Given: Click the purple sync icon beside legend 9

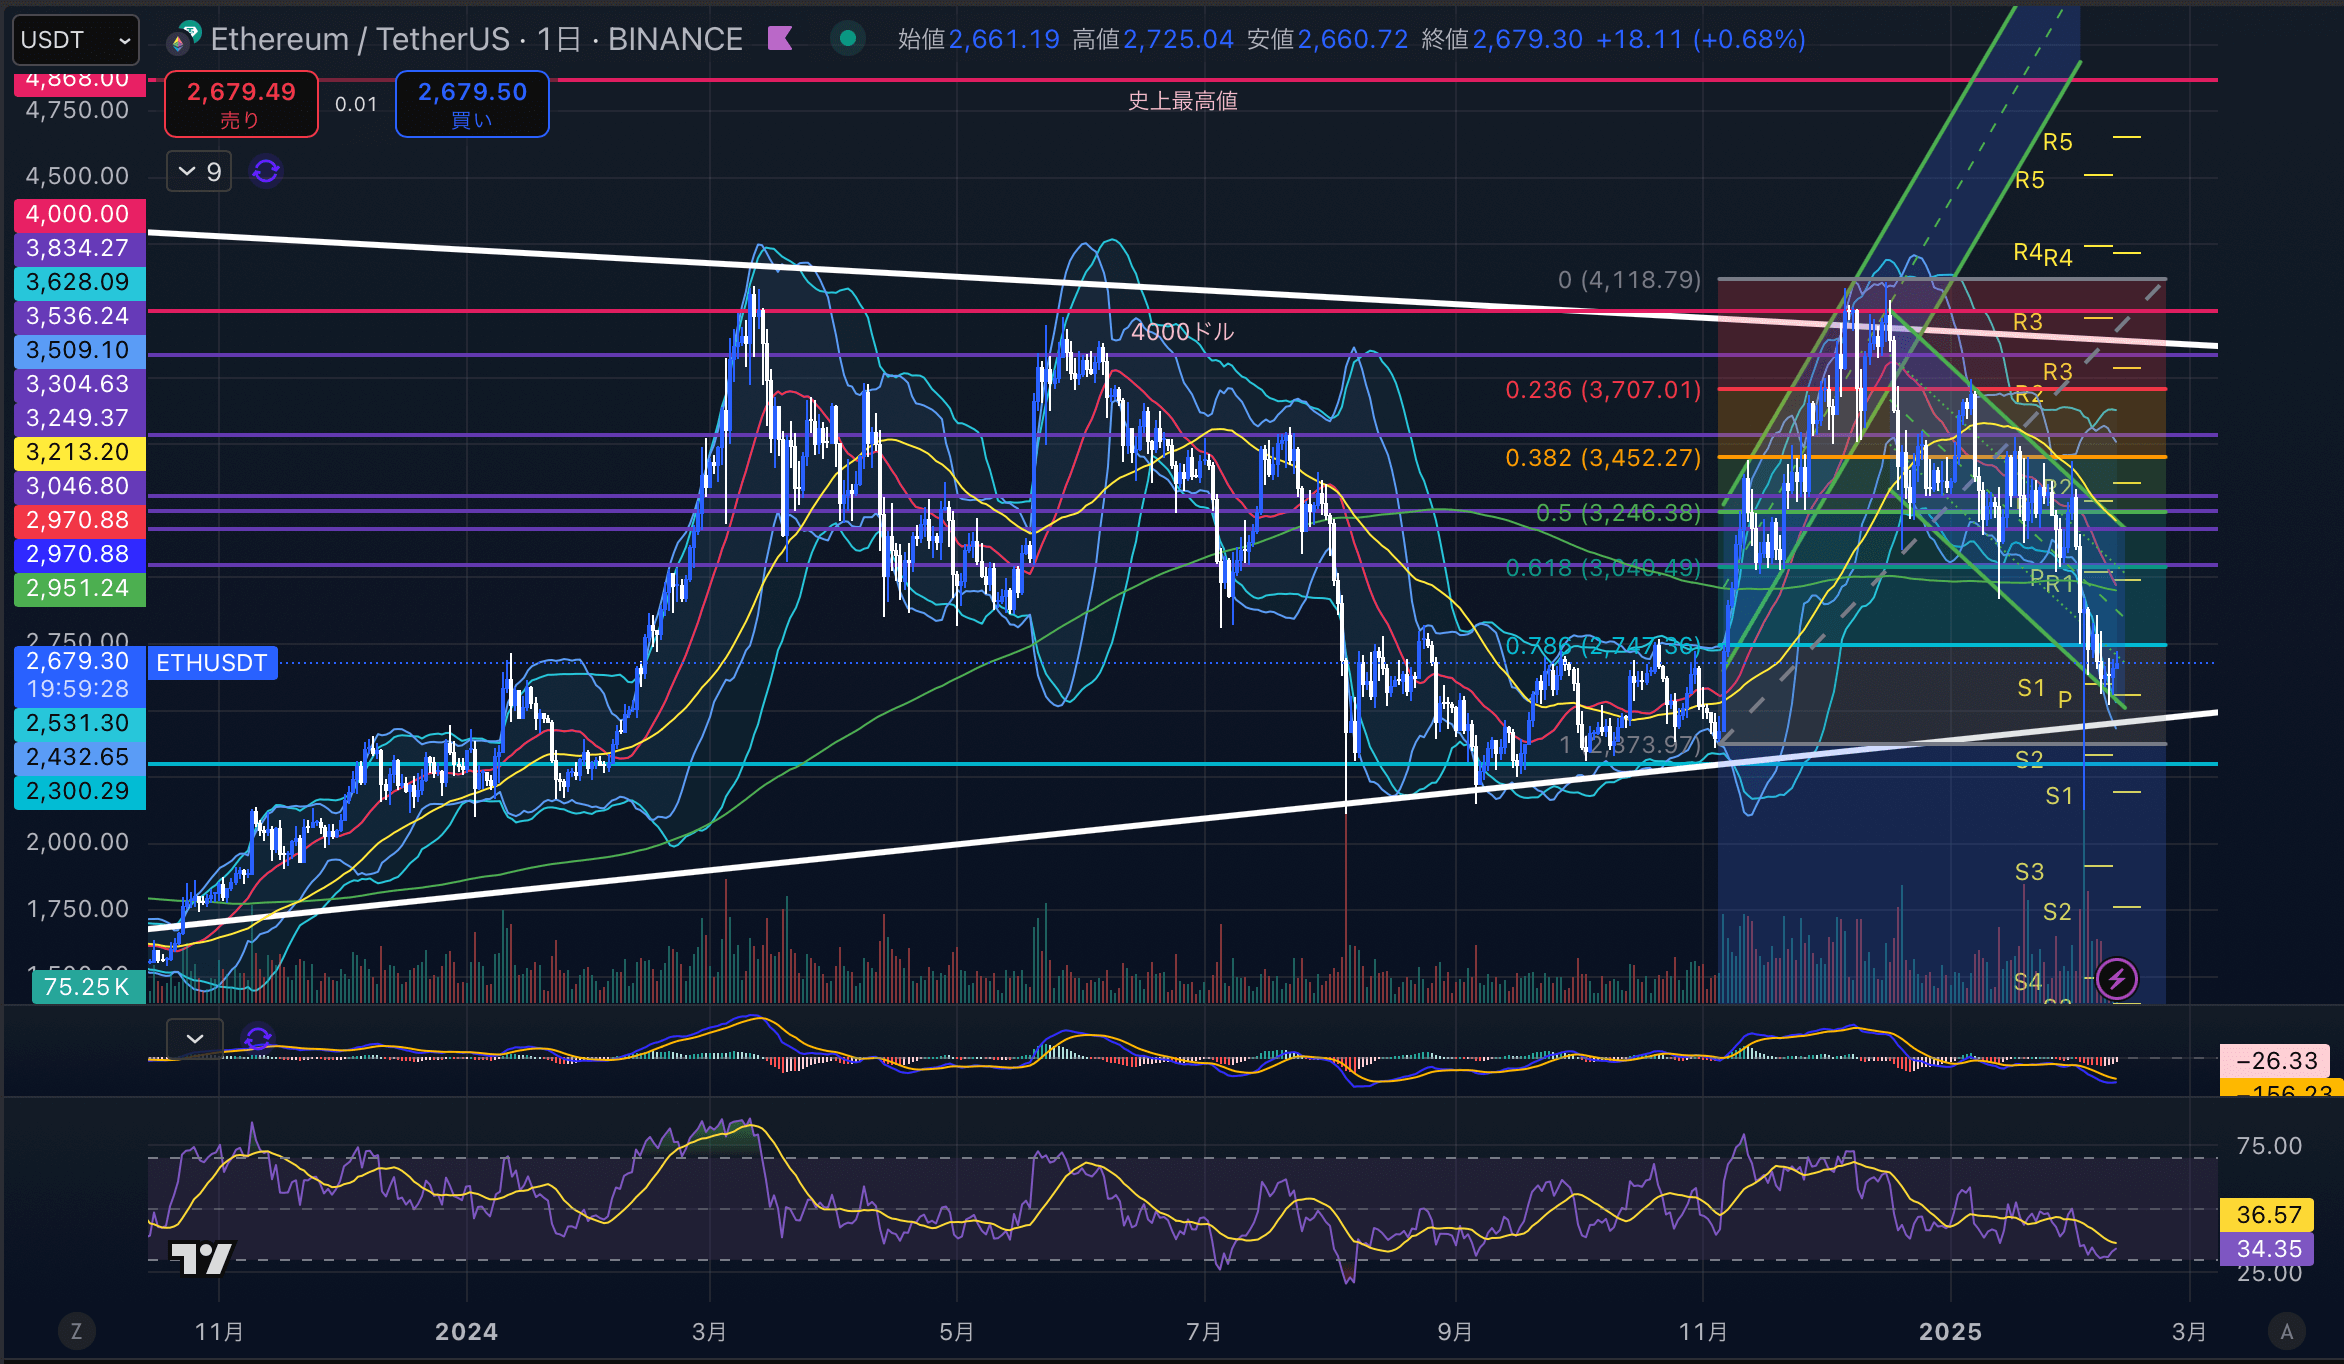Looking at the screenshot, I should [x=266, y=172].
